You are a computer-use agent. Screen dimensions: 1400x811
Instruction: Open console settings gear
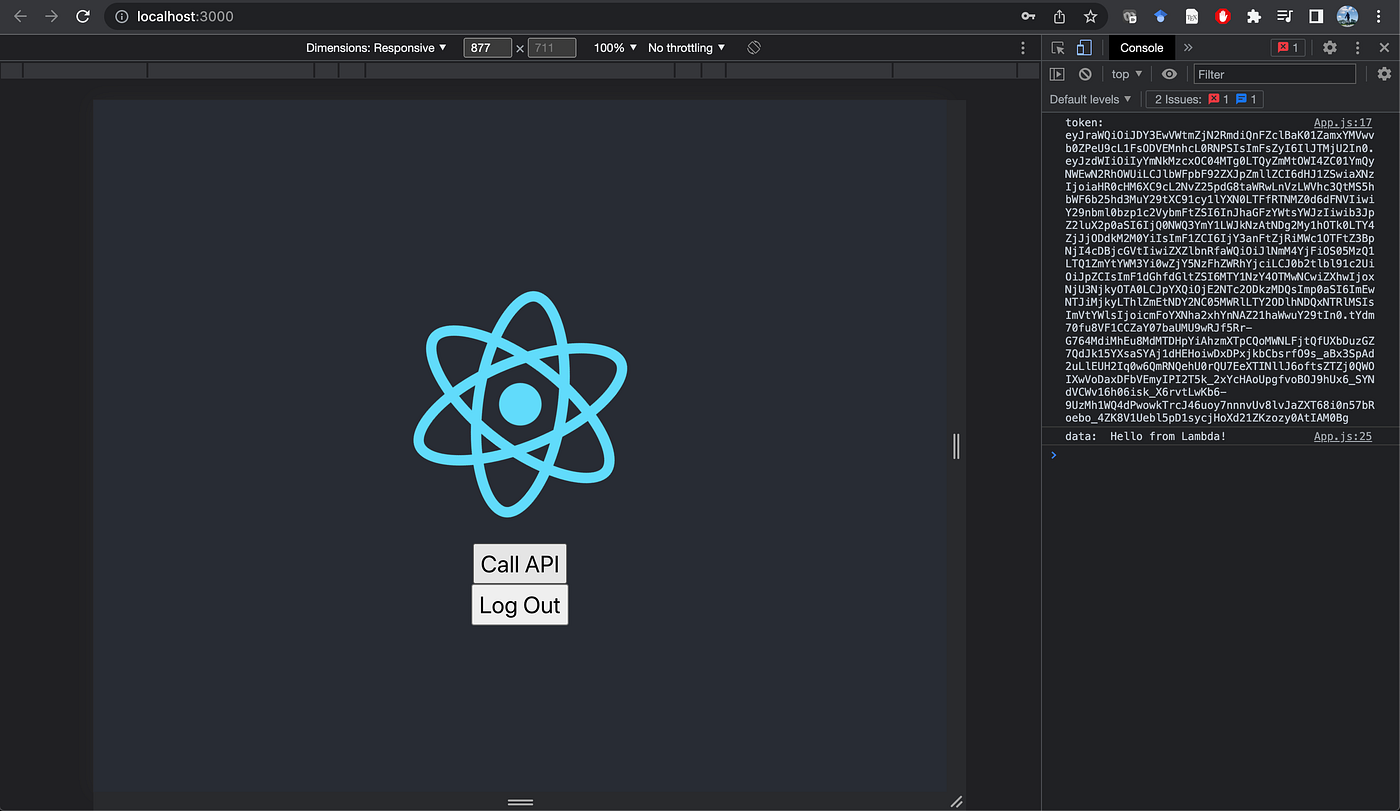[x=1384, y=74]
